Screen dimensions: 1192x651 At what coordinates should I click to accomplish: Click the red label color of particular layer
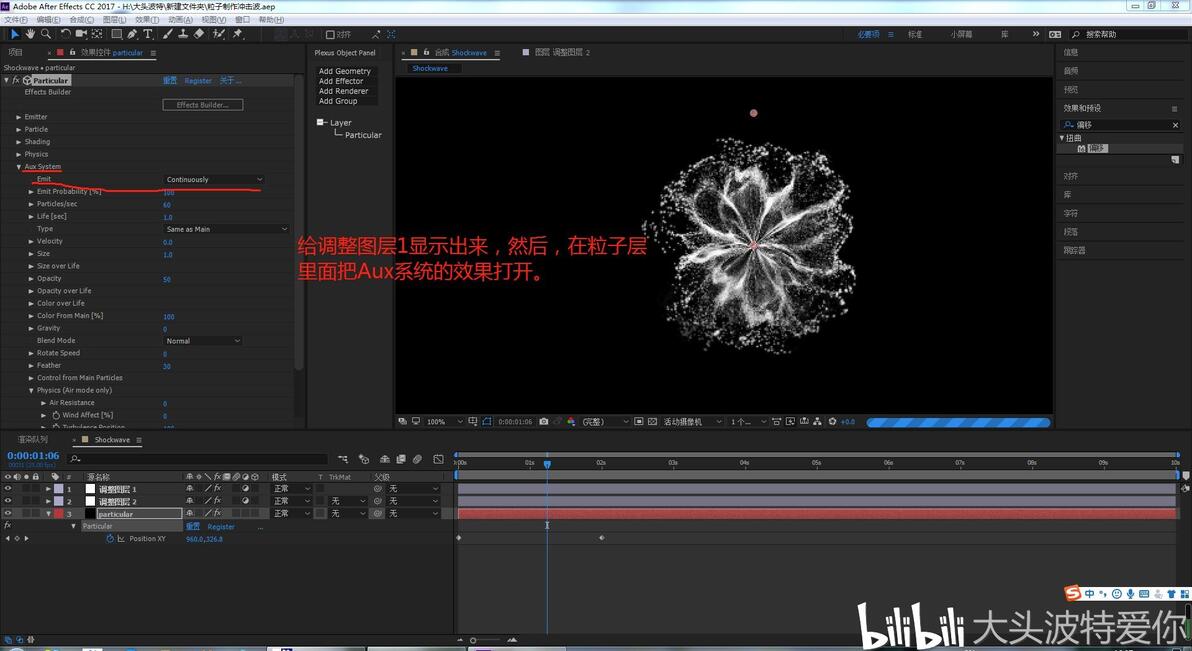click(x=59, y=513)
